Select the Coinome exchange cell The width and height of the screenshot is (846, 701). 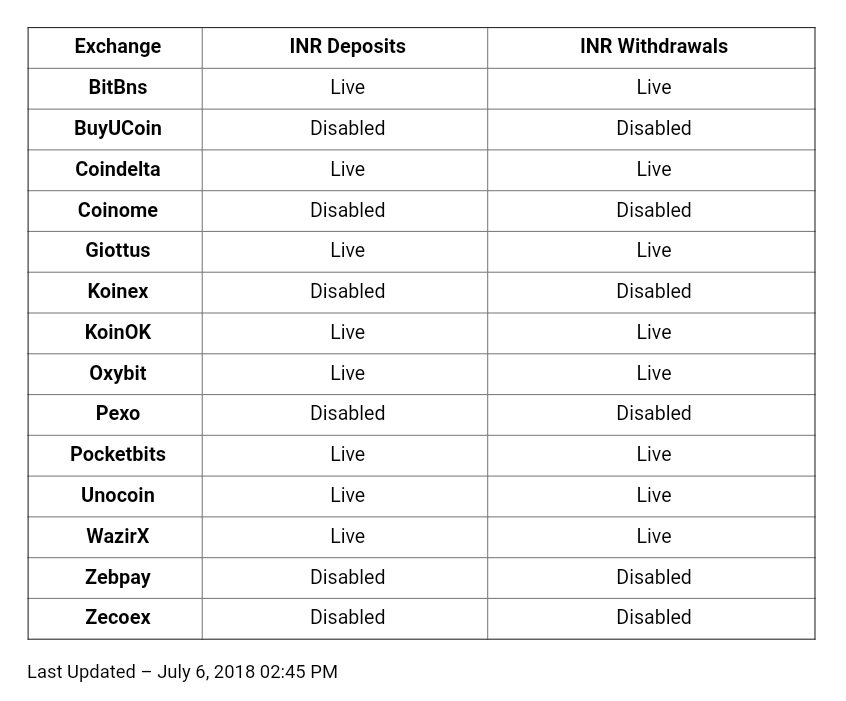point(118,210)
